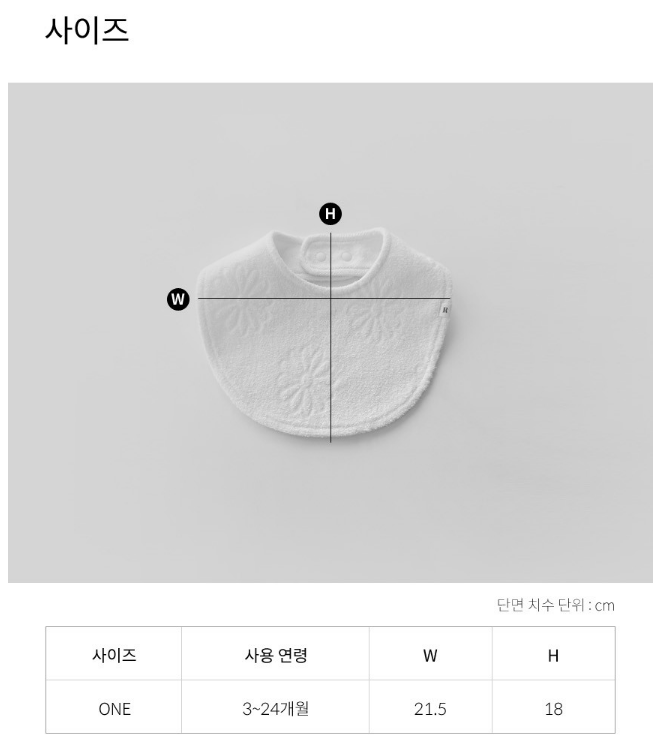Viewport: 659px width, 746px height.
Task: Click the 단면 치수 단위 : cm note
Action: pos(555,605)
